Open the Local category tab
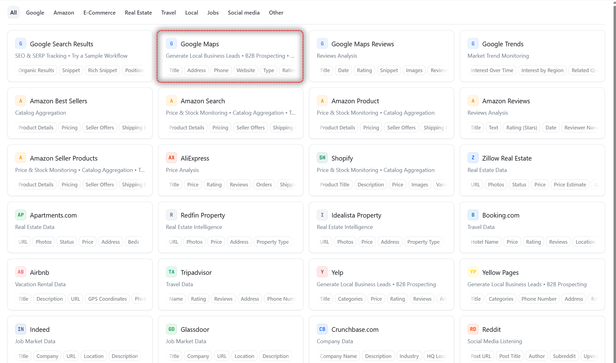 click(x=191, y=13)
